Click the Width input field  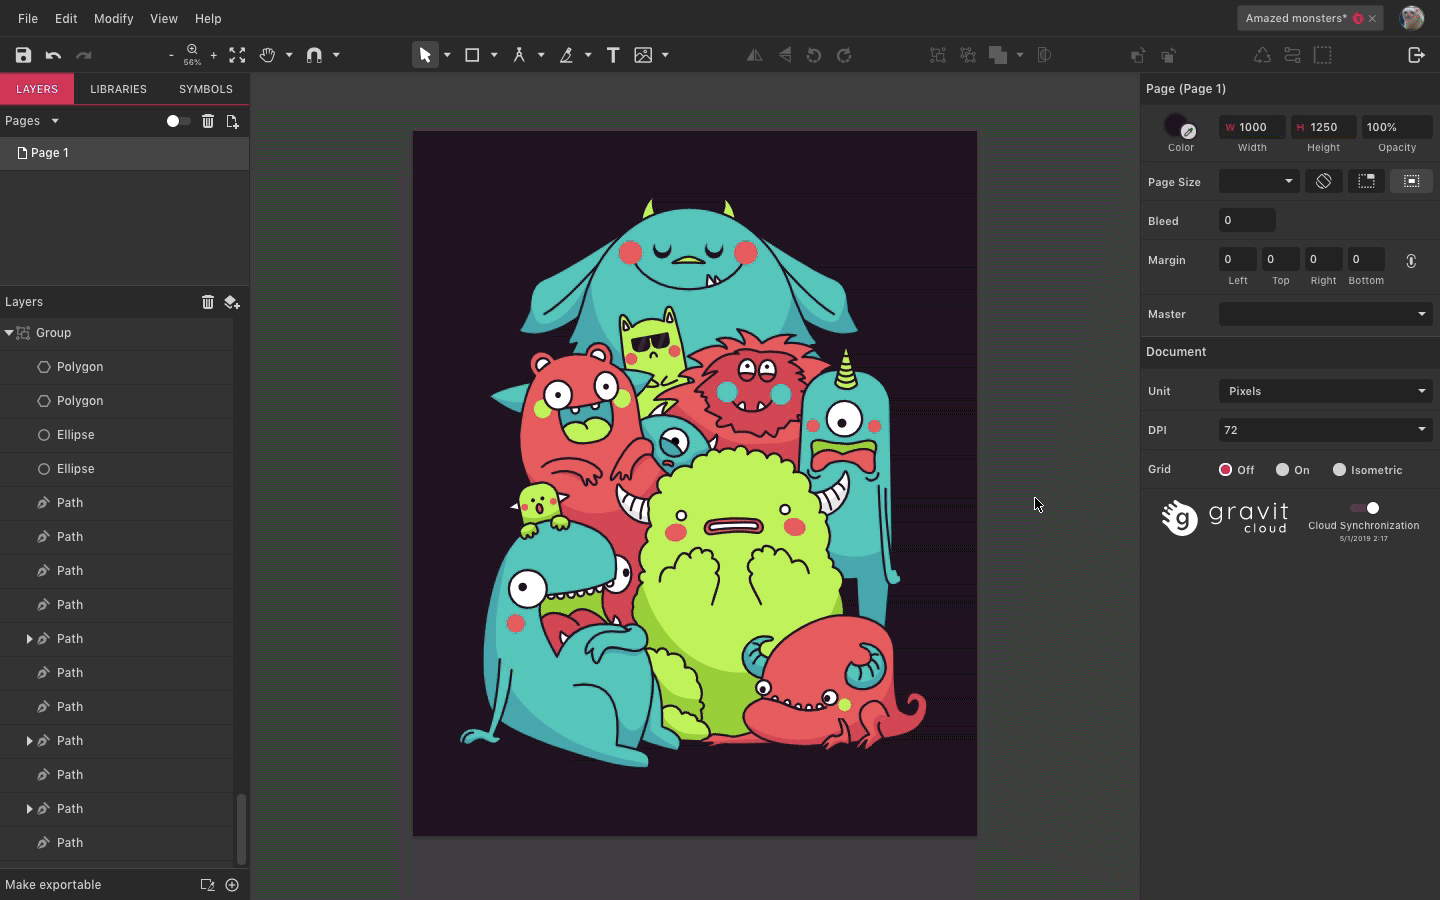pos(1252,127)
